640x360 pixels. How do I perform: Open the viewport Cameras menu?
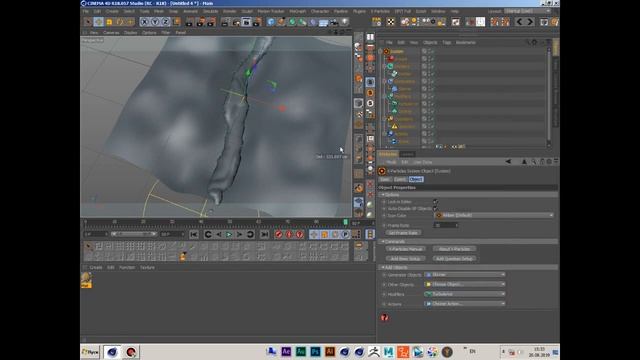point(111,33)
